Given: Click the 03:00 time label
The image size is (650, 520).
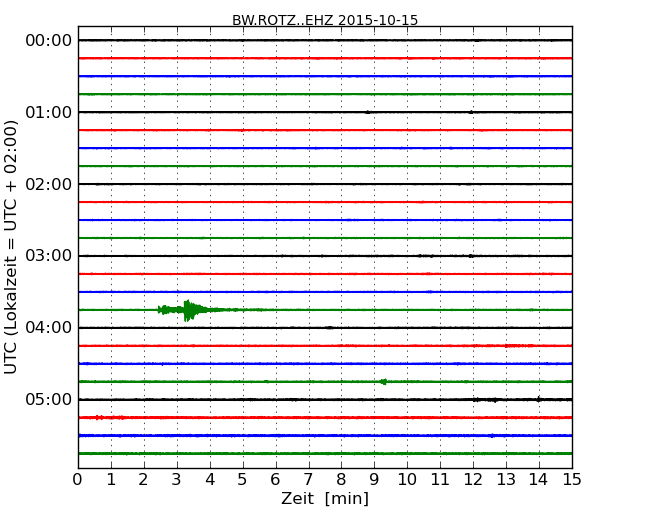Looking at the screenshot, I should pyautogui.click(x=49, y=255).
